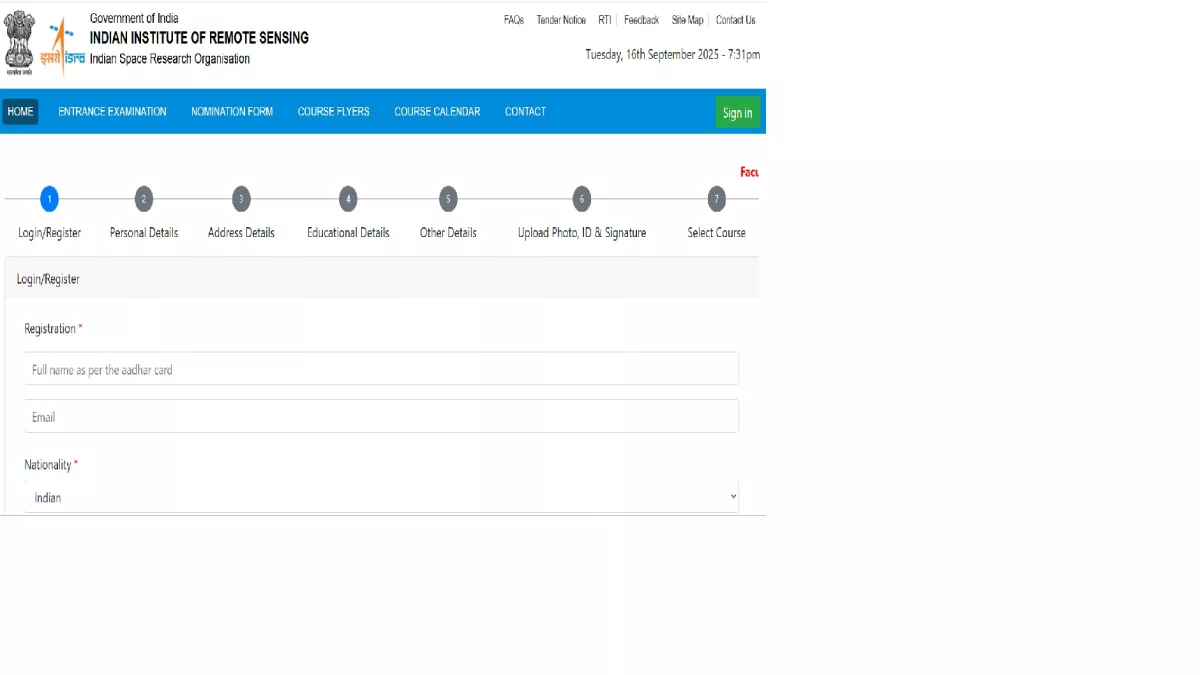1200x675 pixels.
Task: Select step 1 circle Login/Register
Action: pos(49,199)
